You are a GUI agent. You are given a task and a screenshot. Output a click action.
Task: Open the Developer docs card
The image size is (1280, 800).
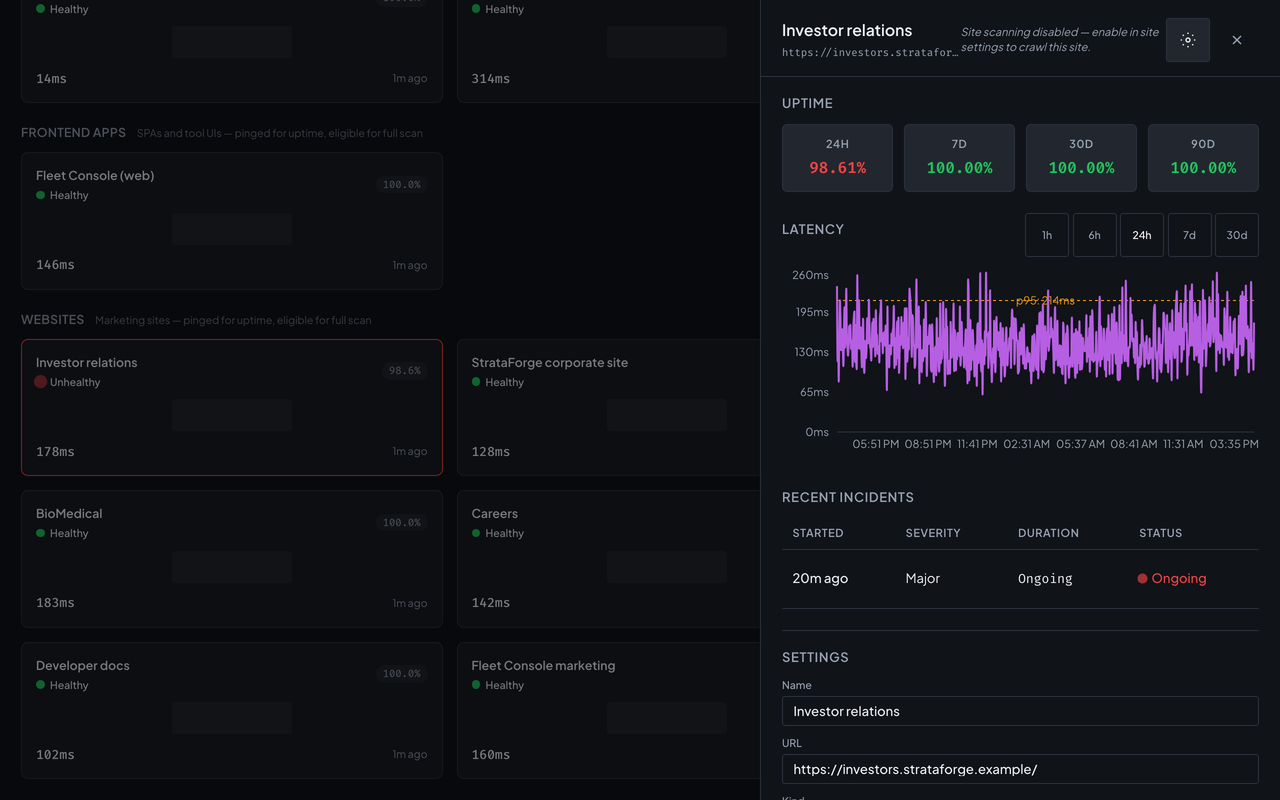[232, 710]
